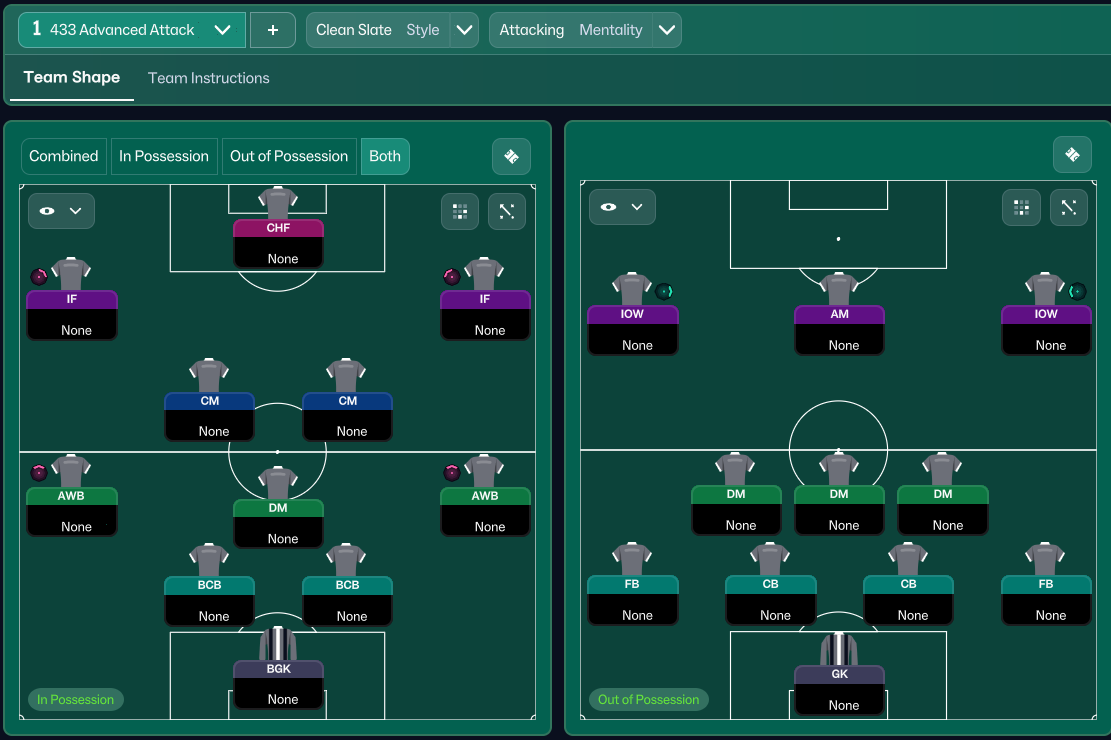The height and width of the screenshot is (740, 1111).
Task: Select the Team Shape tab
Action: [x=72, y=77]
